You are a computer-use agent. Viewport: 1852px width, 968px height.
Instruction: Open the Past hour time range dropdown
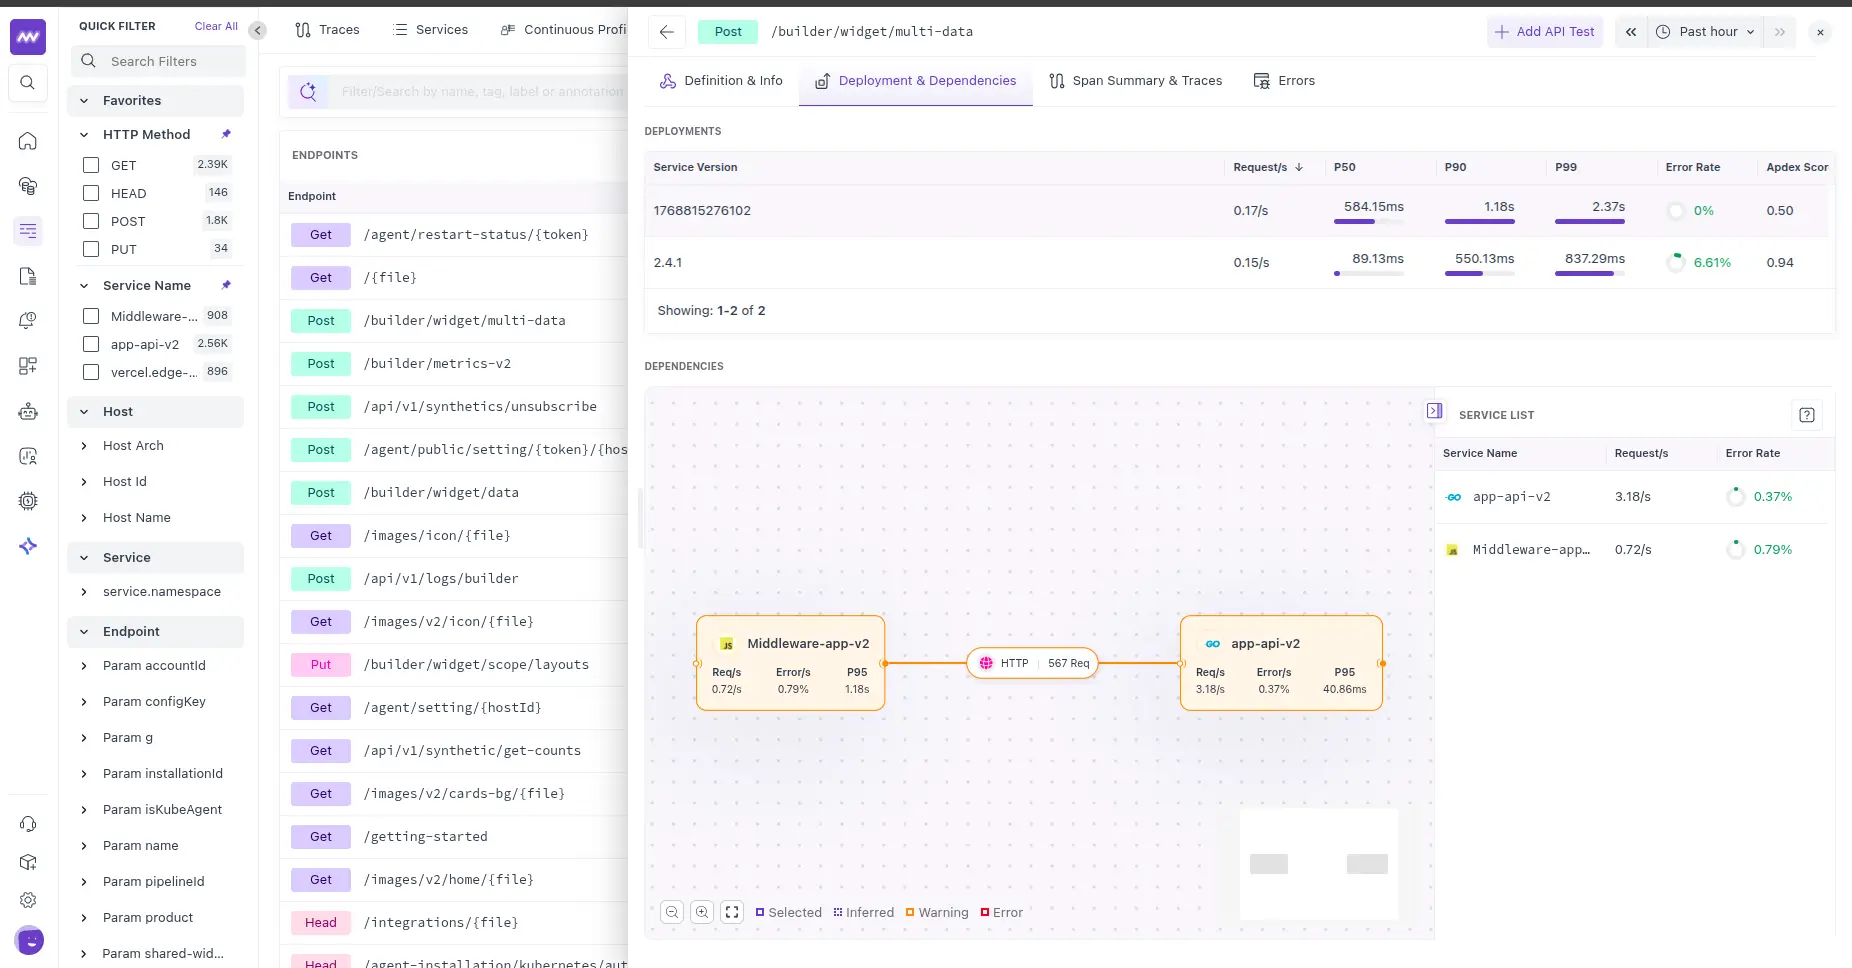click(x=1705, y=31)
